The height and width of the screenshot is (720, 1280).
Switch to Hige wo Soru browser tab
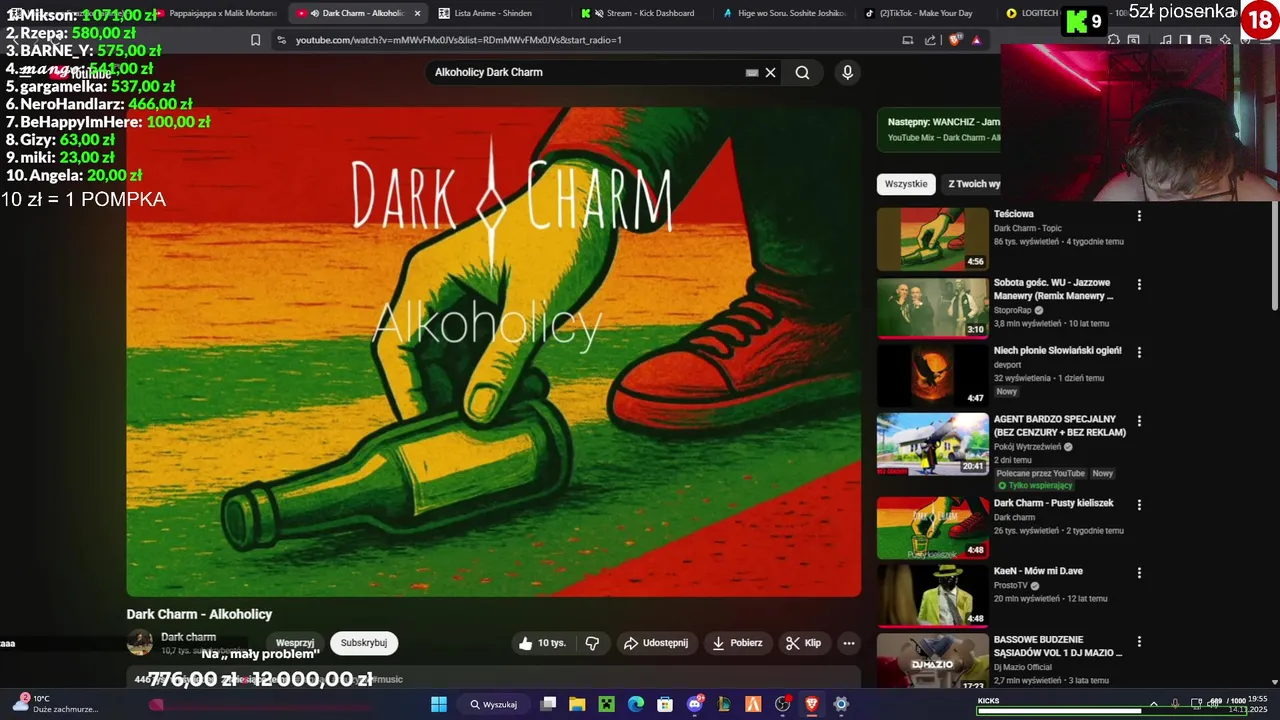[785, 13]
